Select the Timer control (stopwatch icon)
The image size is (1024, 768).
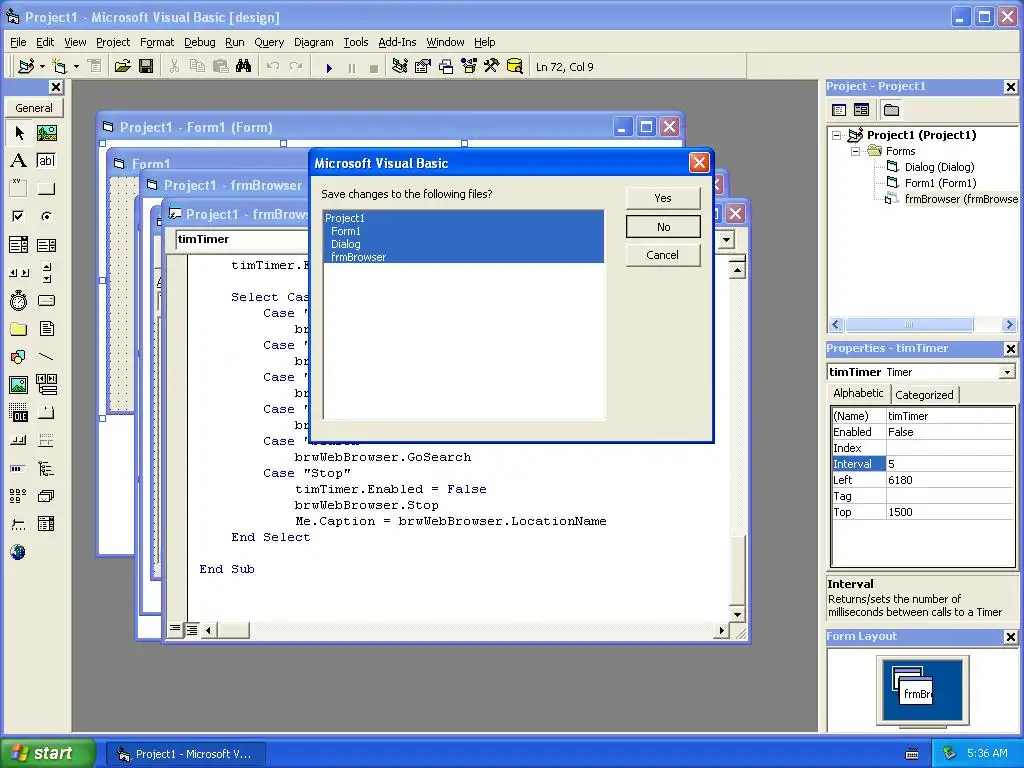[x=19, y=300]
